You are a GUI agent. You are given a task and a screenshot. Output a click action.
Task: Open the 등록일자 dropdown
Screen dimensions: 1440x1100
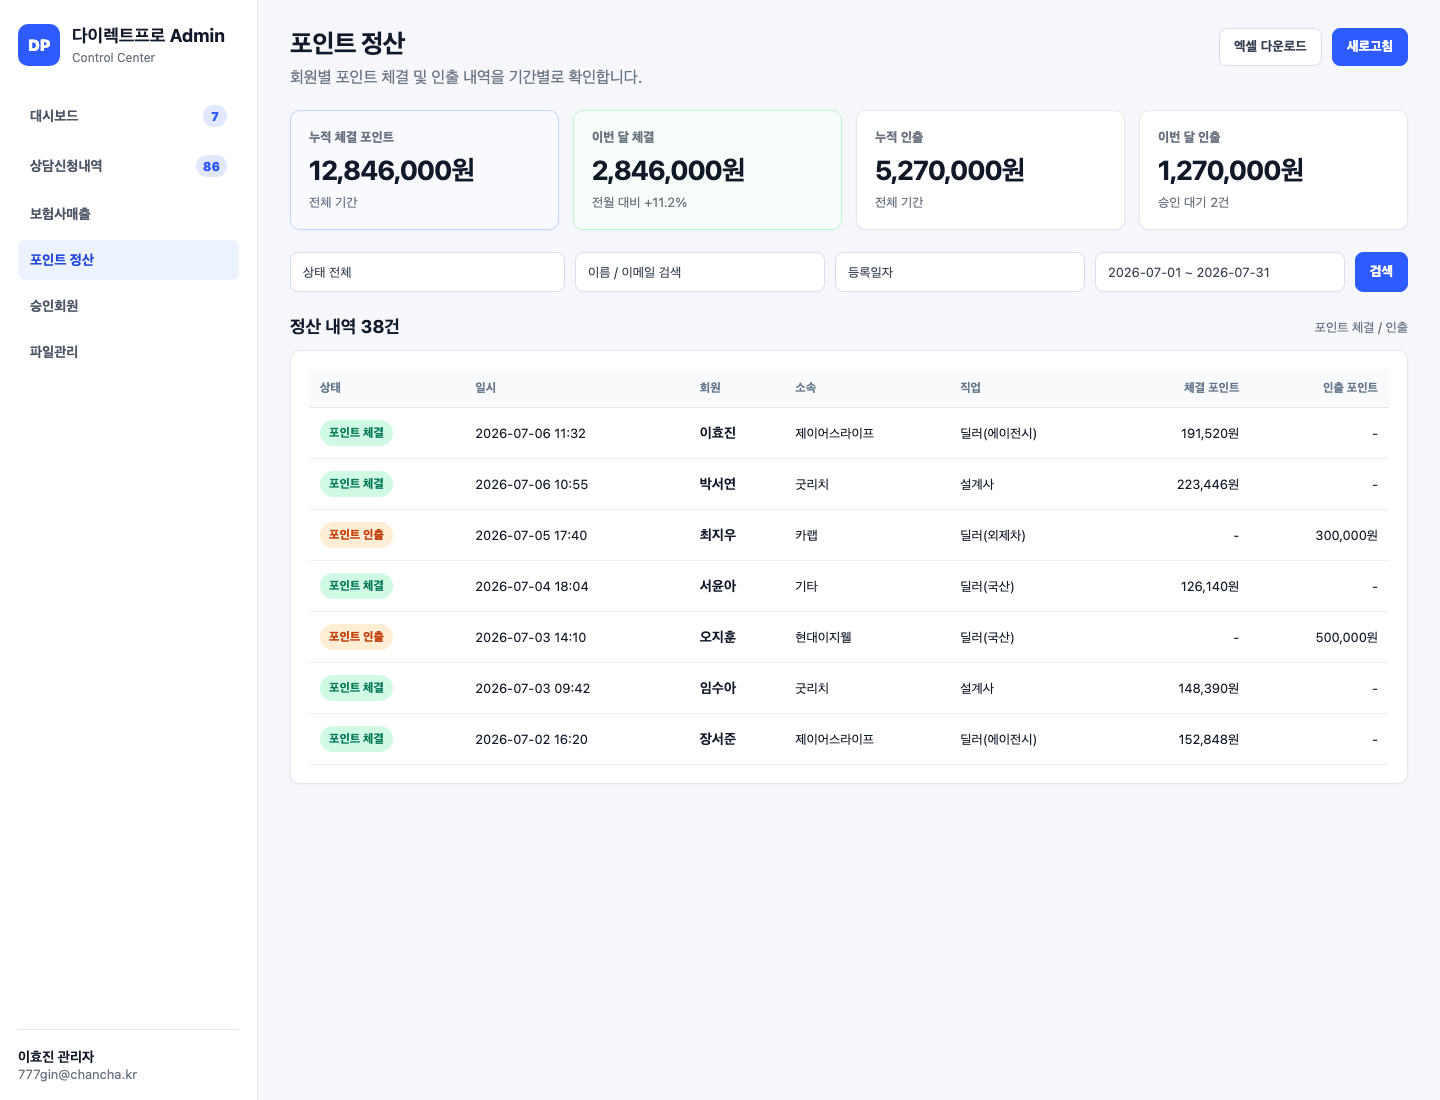[x=960, y=272]
